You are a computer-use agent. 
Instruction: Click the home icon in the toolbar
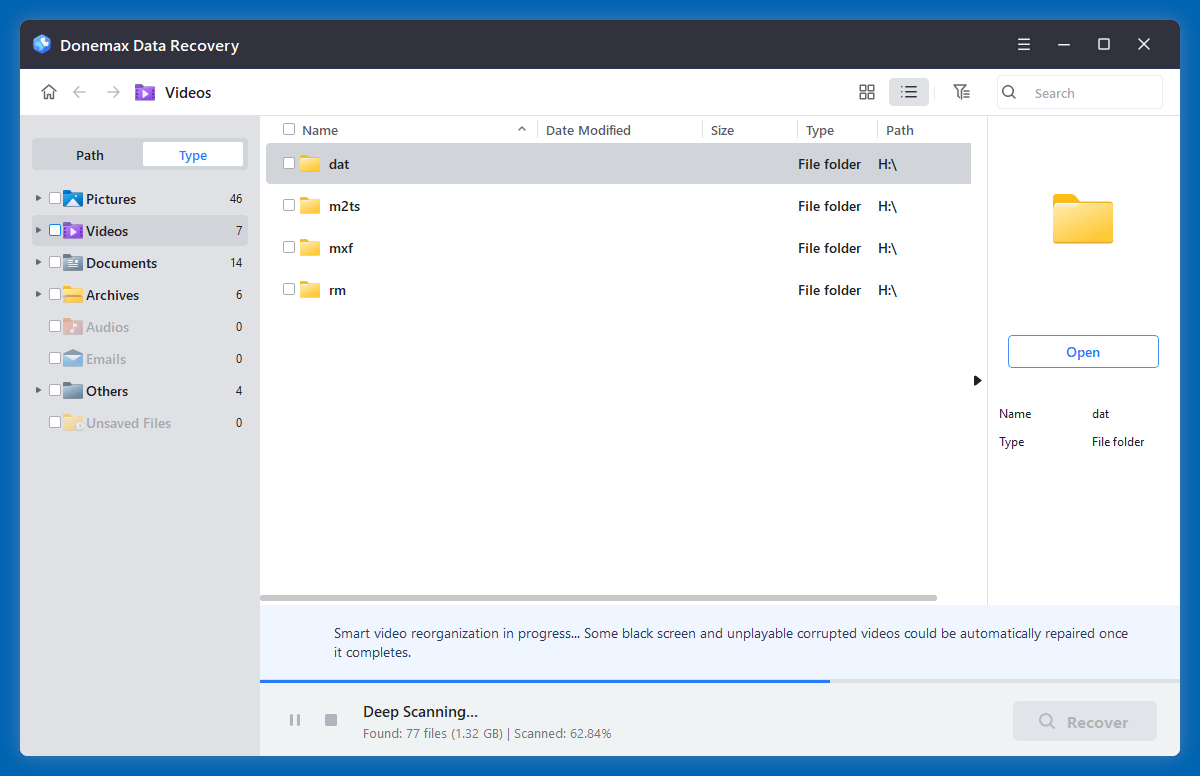click(x=48, y=91)
